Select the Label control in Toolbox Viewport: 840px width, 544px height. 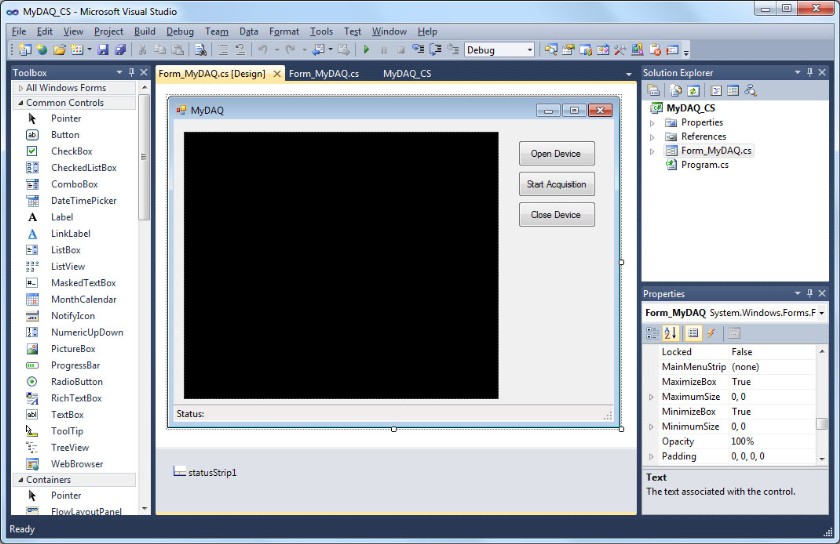coord(62,218)
